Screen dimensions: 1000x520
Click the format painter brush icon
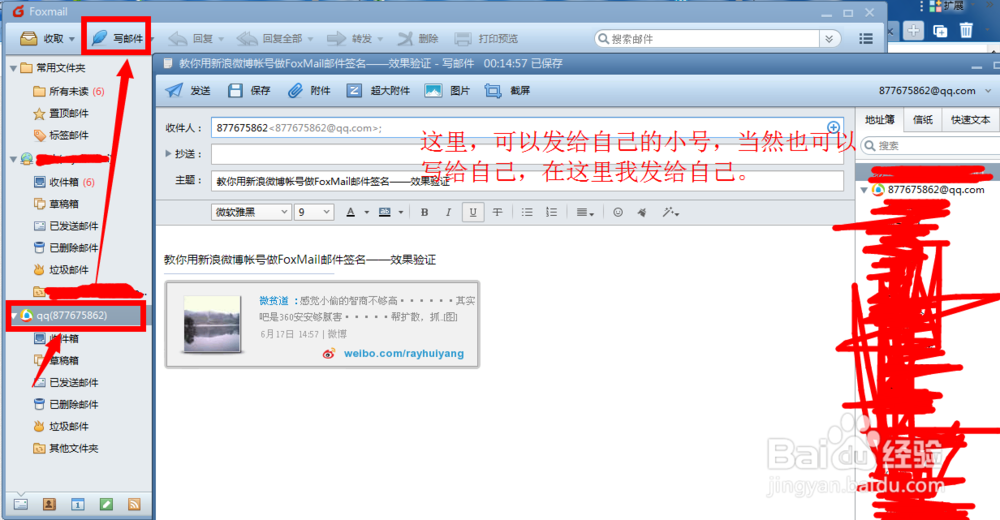[642, 212]
